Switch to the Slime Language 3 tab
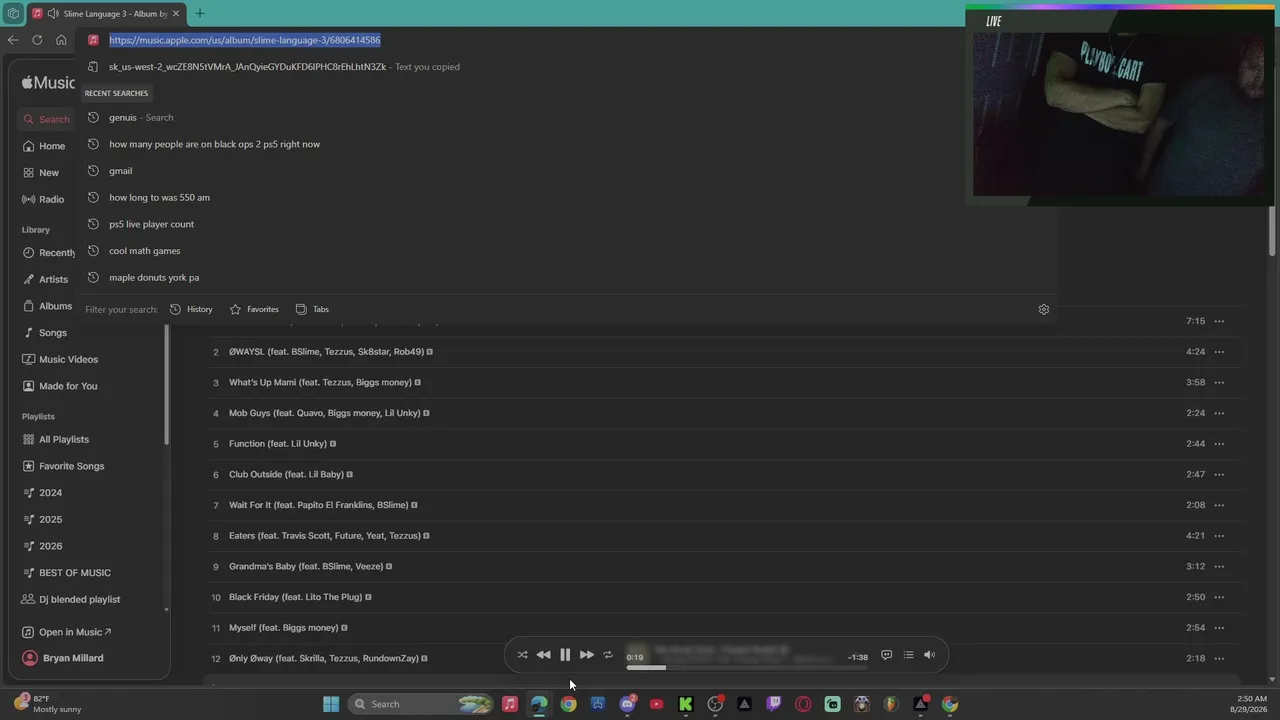The image size is (1280, 720). coord(106,14)
